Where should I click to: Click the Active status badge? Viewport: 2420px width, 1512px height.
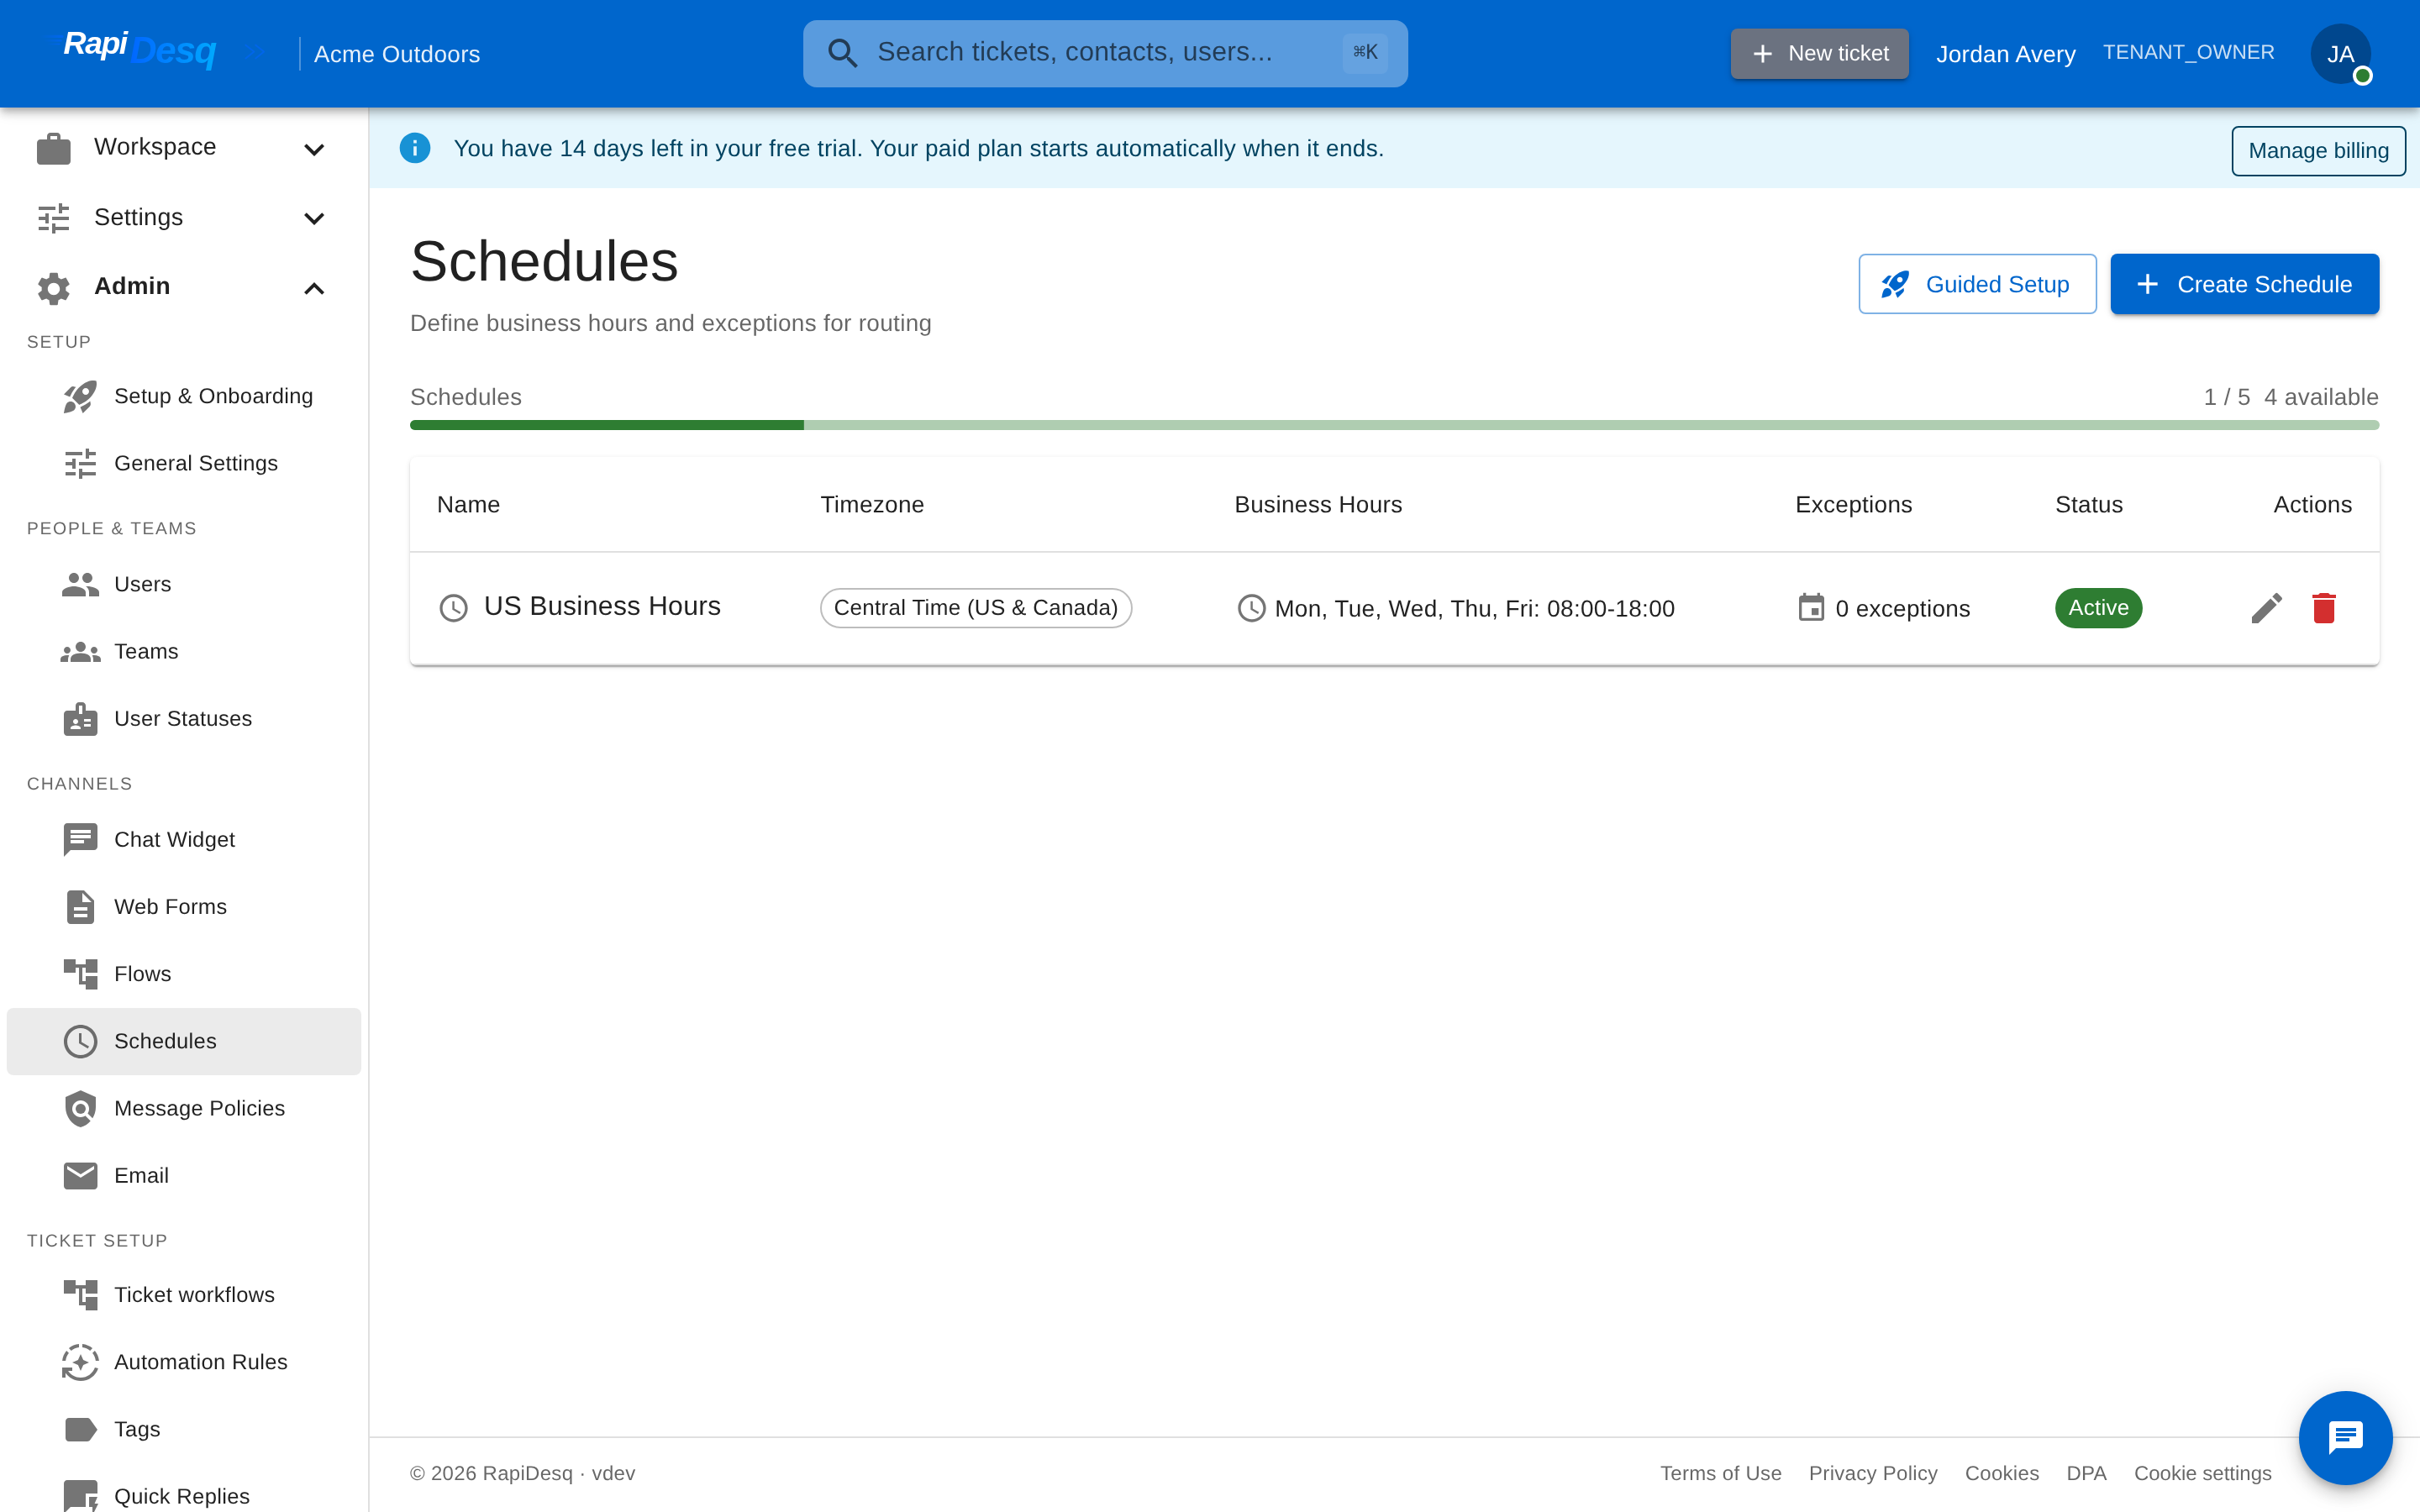[2098, 608]
